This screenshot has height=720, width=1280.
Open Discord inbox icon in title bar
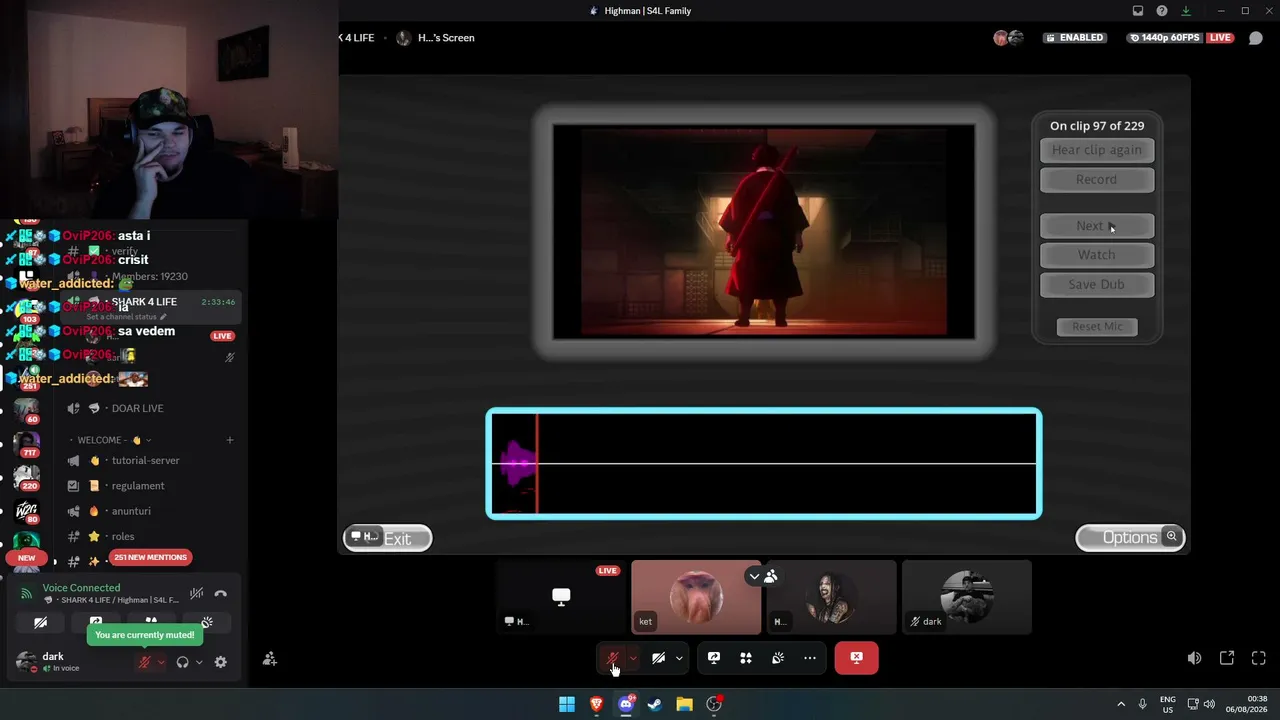click(x=1138, y=11)
